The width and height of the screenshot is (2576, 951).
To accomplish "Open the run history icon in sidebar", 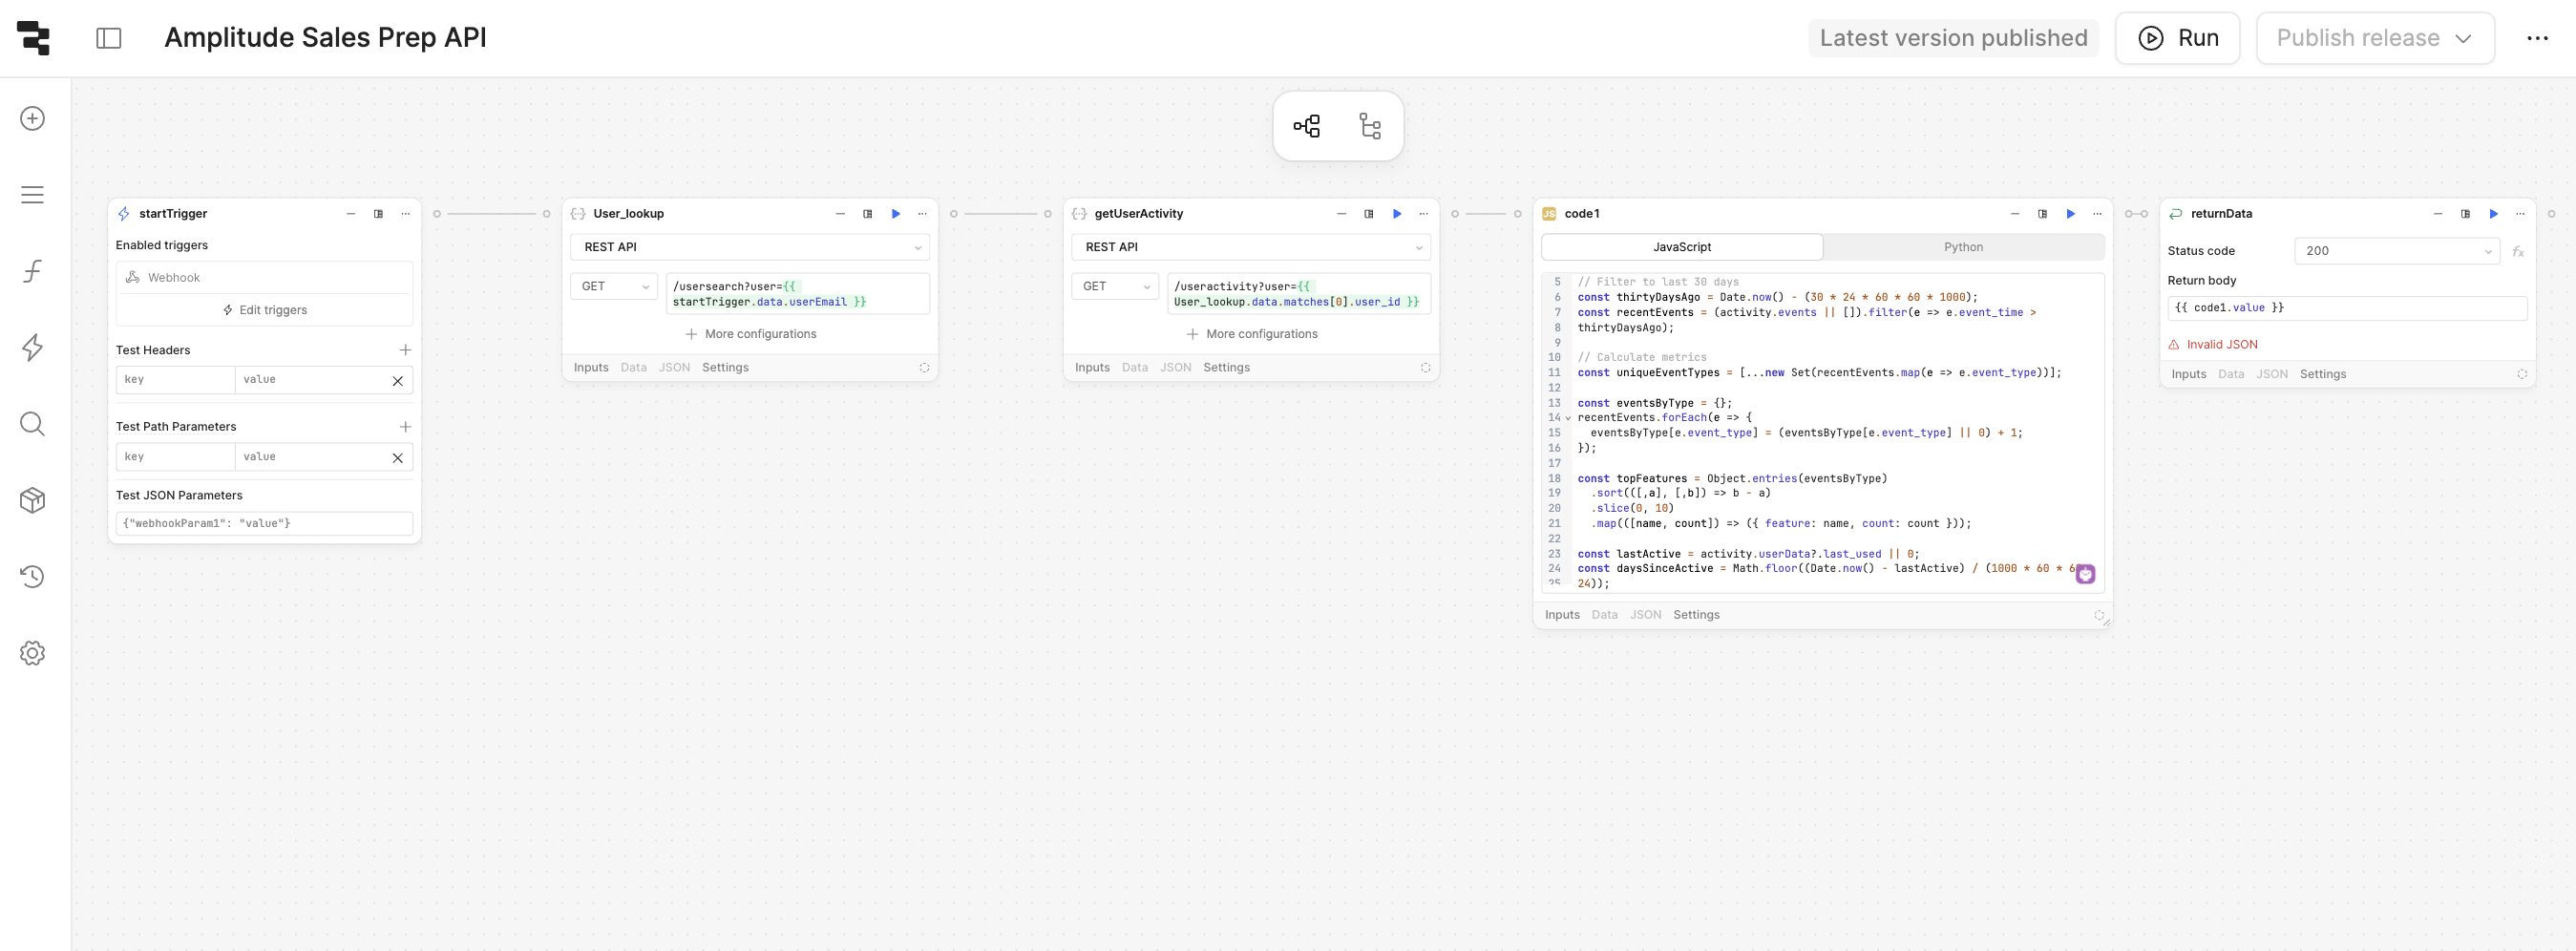I will coord(33,576).
